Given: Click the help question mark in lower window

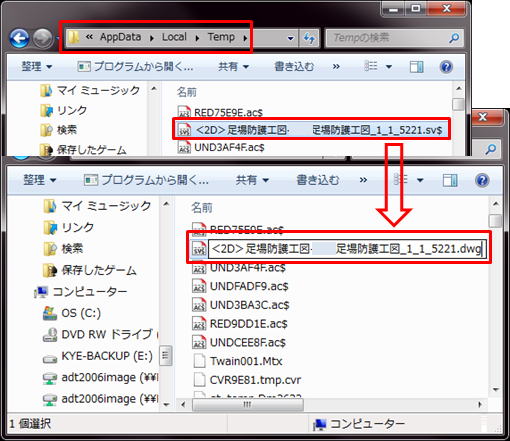Looking at the screenshot, I should (482, 180).
